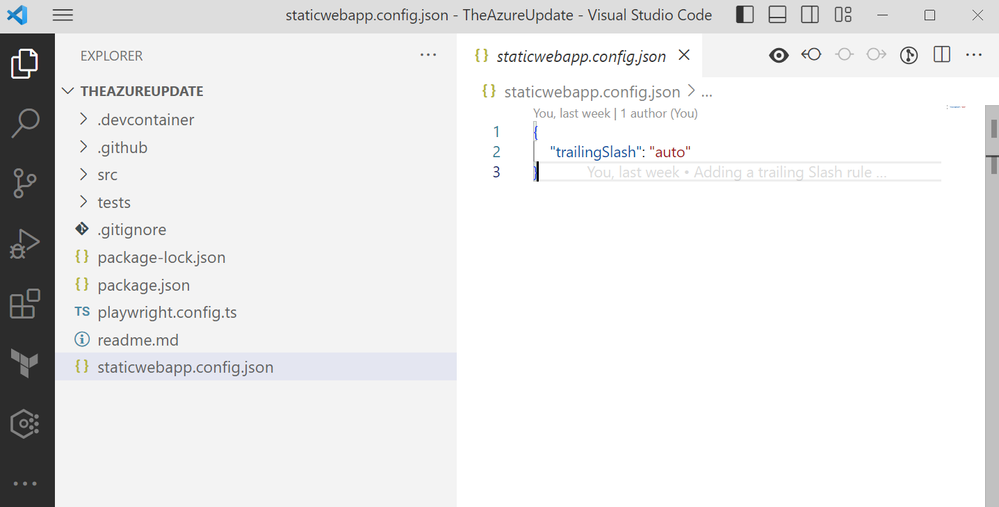Click the EXPLORER panel title
This screenshot has height=507, width=999.
111,56
